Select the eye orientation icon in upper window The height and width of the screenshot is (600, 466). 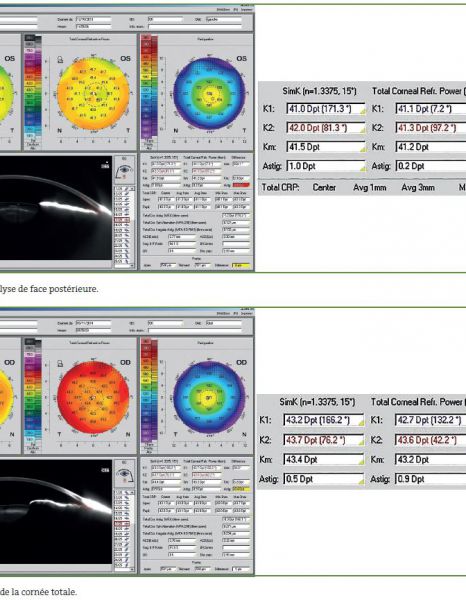coord(125,171)
